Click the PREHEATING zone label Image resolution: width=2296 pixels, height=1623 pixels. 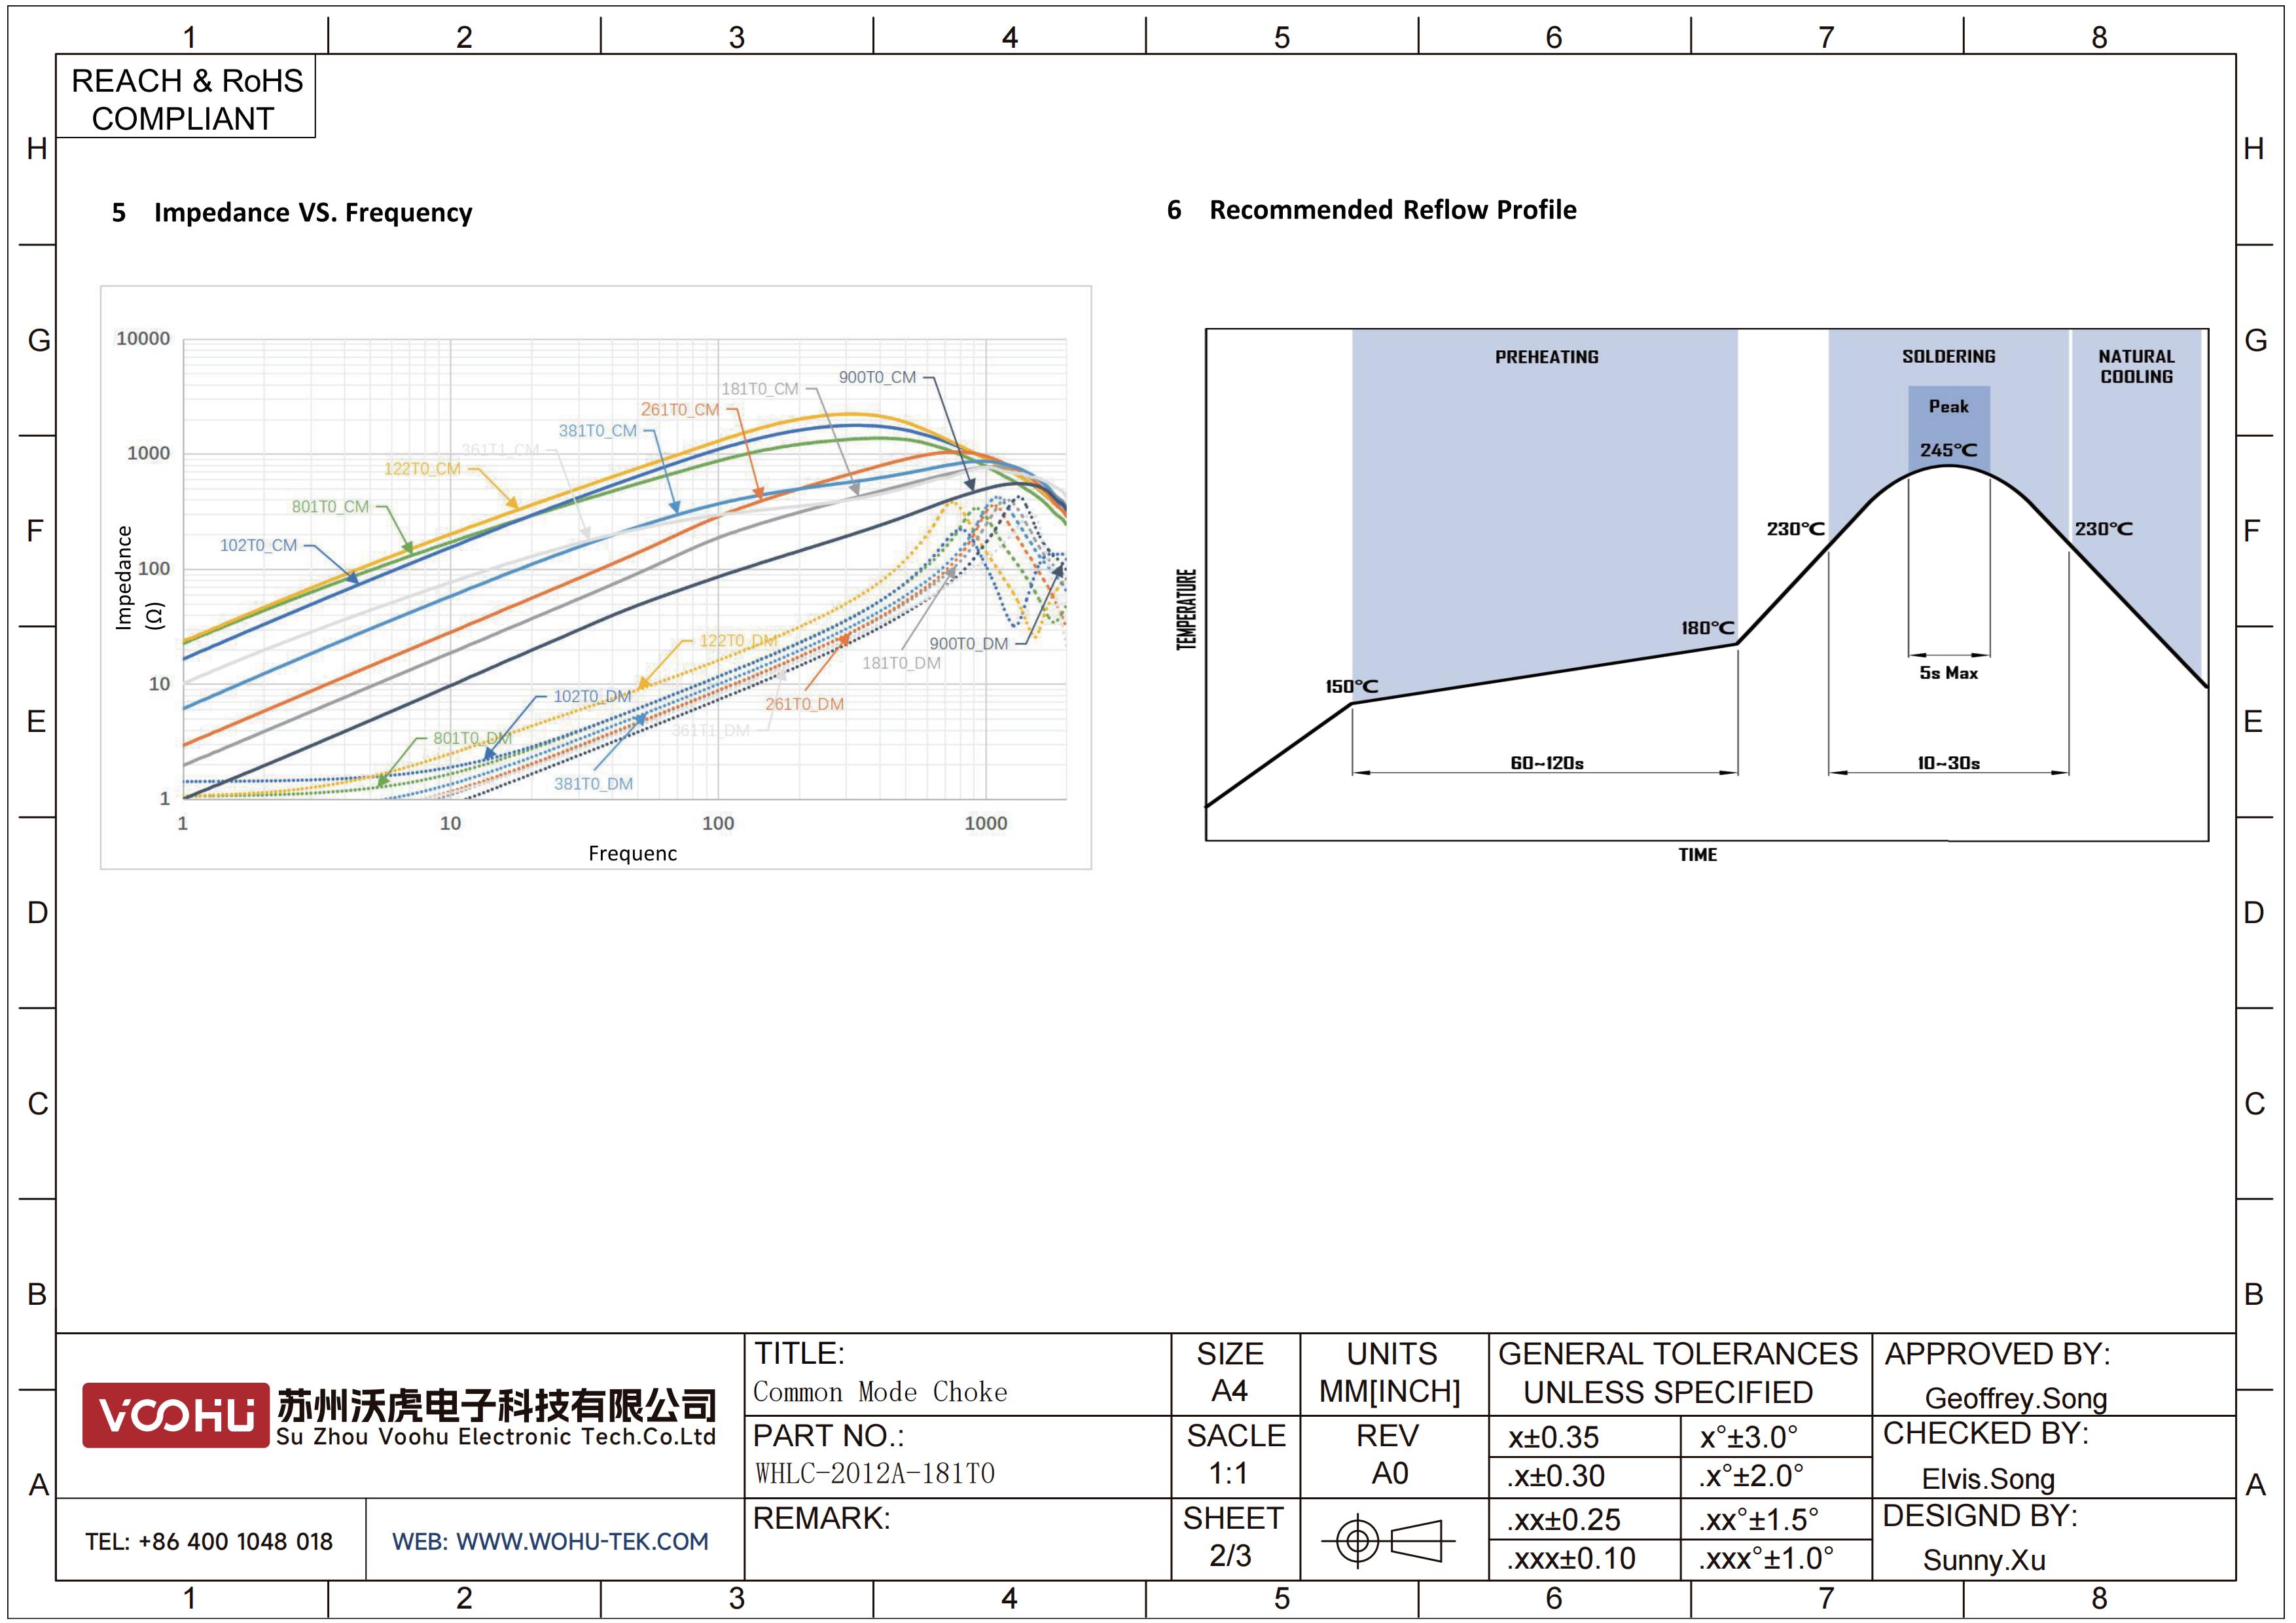pyautogui.click(x=1547, y=357)
